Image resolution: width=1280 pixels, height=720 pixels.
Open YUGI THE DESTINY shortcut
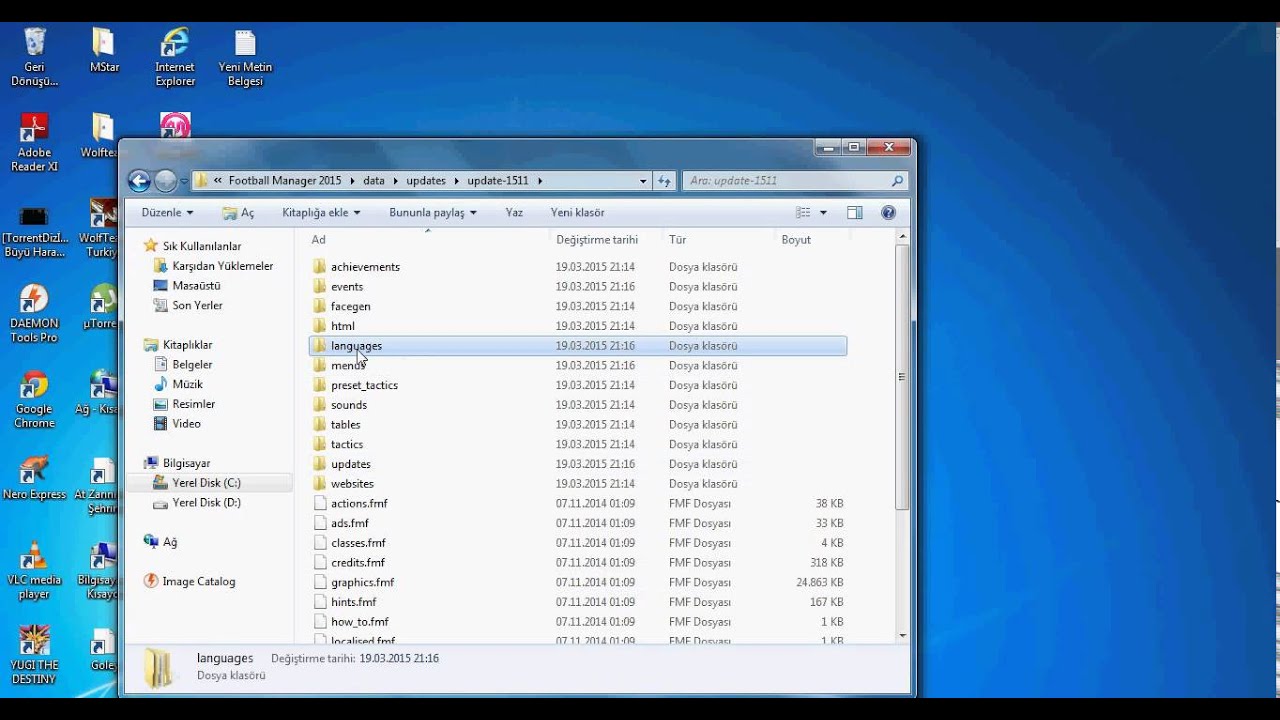tap(34, 656)
